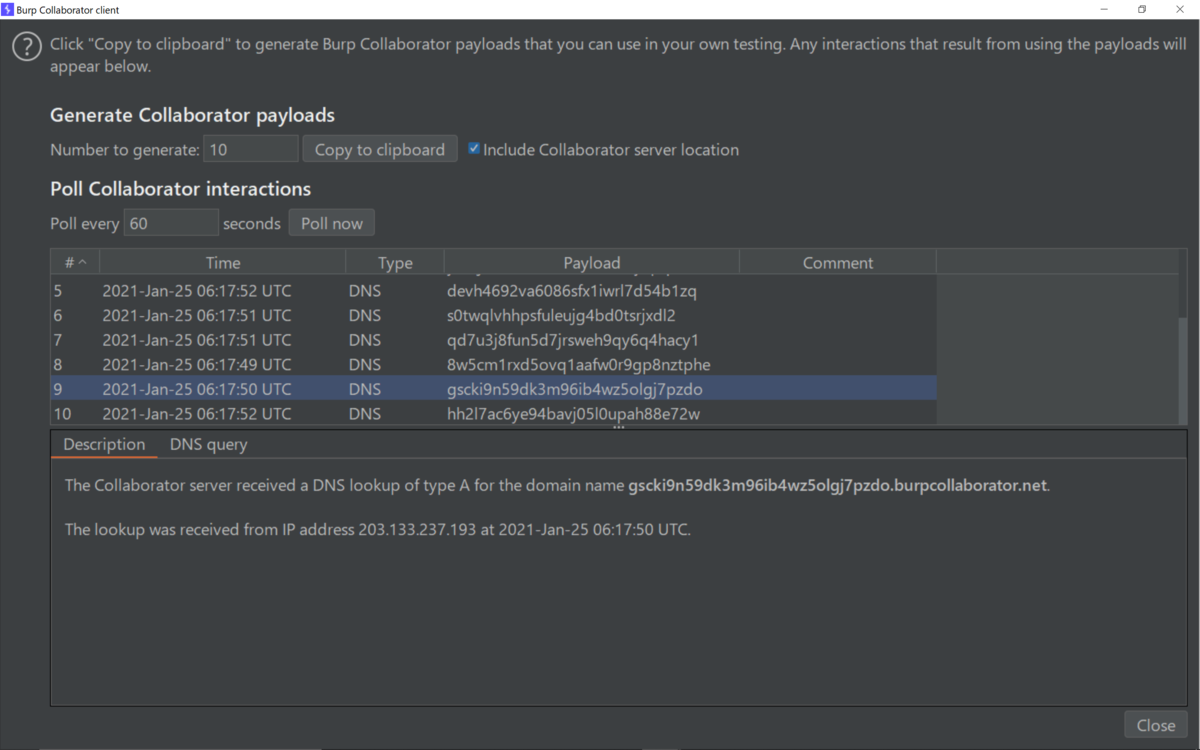Close the dialog with the Close button

pos(1156,725)
